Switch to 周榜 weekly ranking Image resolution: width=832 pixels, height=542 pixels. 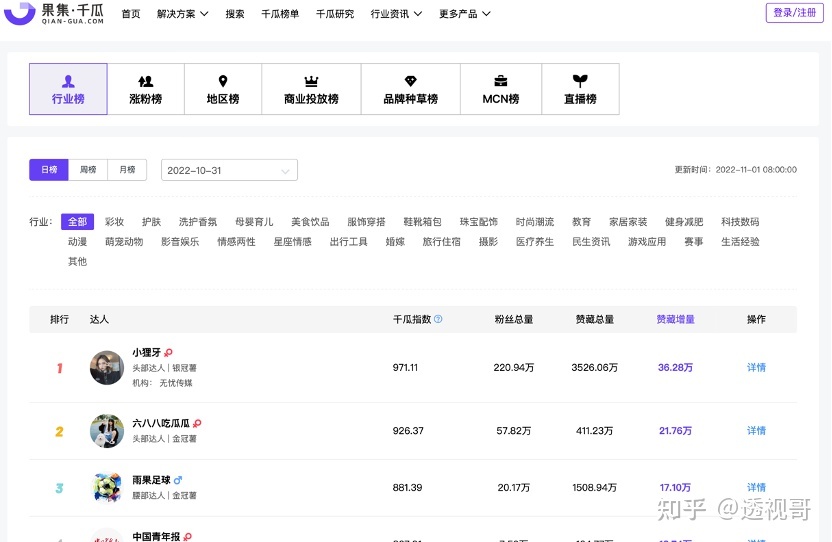pyautogui.click(x=88, y=170)
